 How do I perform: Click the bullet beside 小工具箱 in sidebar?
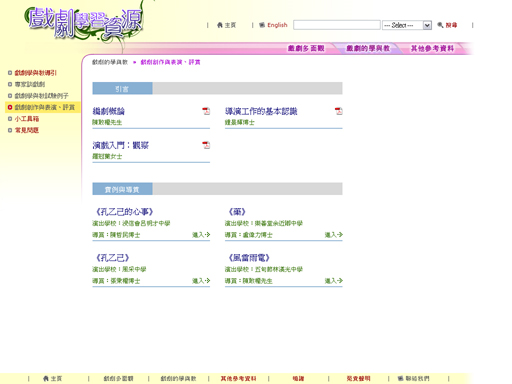click(x=10, y=119)
